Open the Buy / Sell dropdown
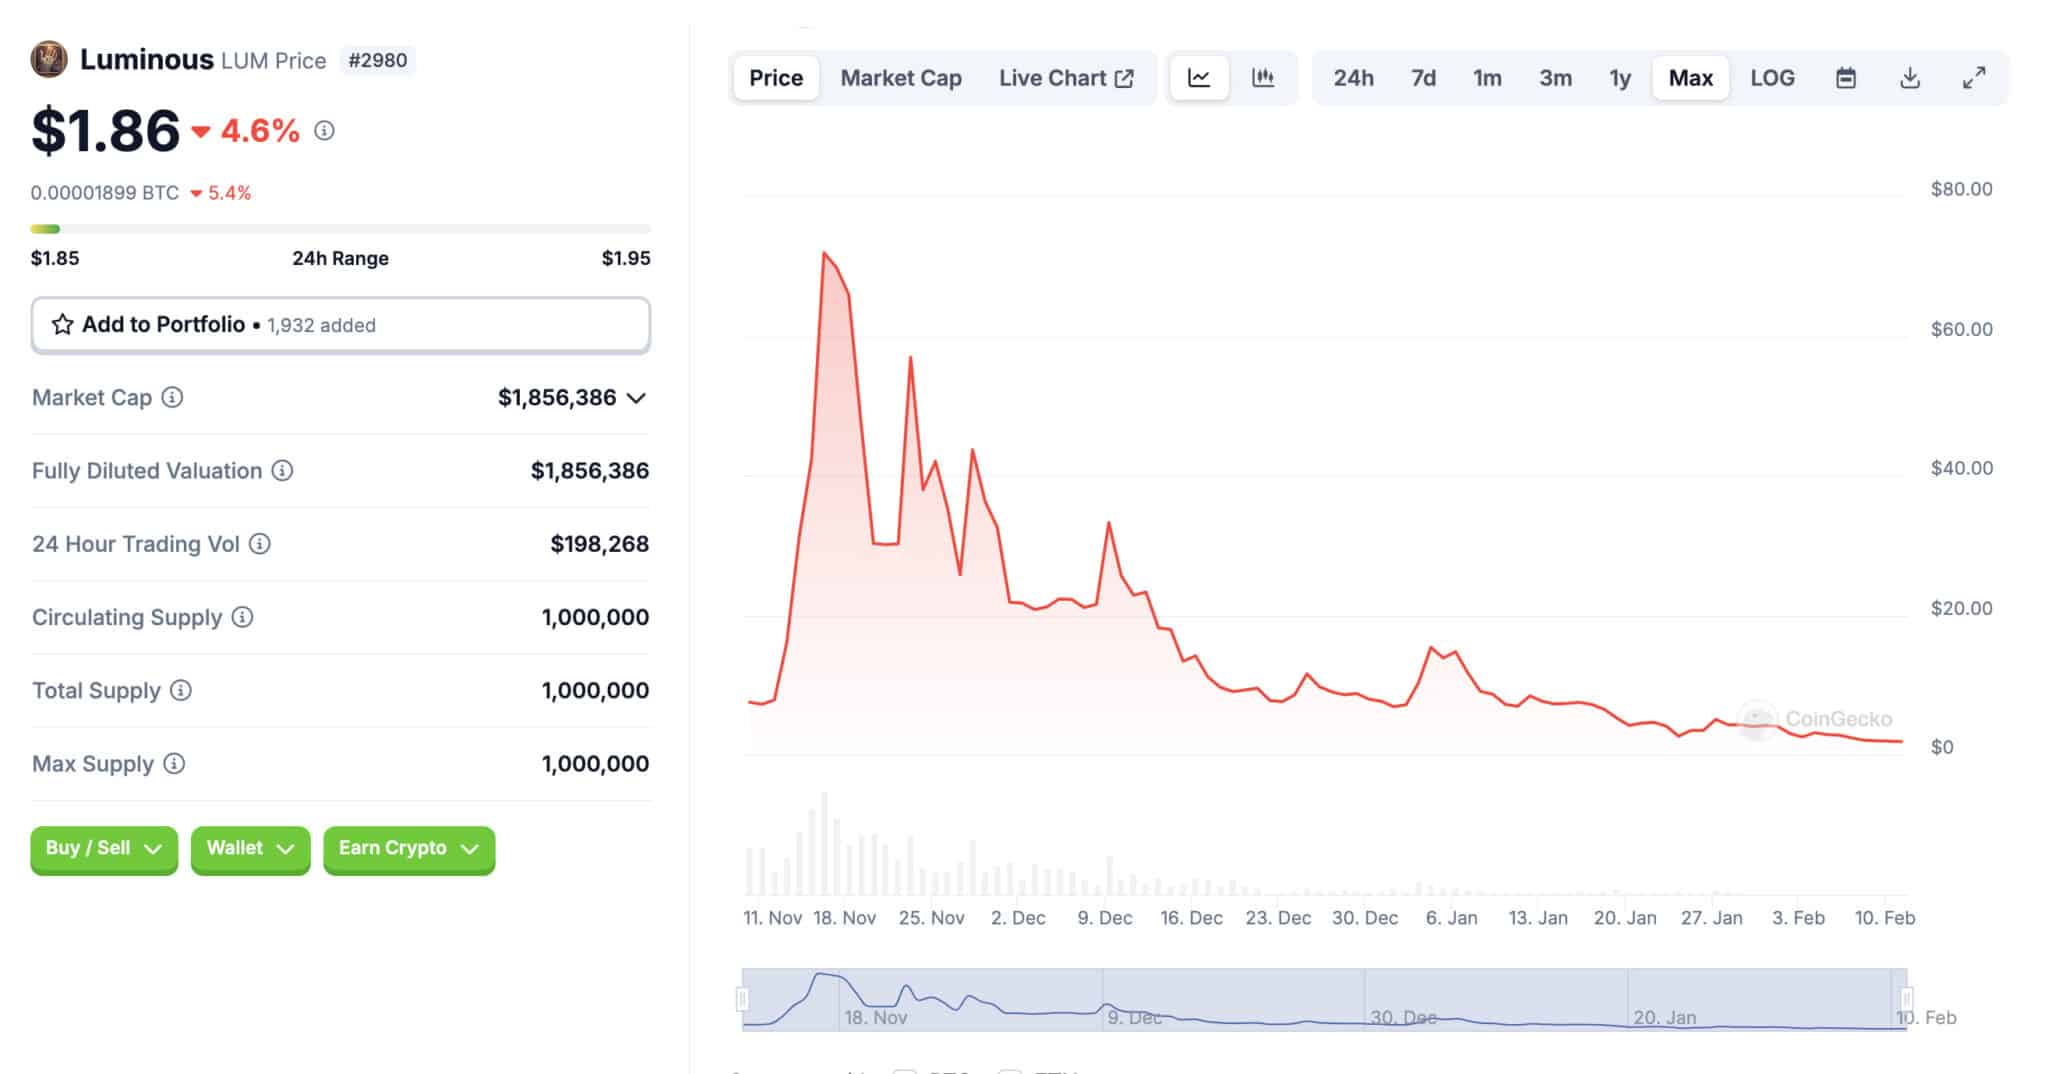 click(104, 849)
